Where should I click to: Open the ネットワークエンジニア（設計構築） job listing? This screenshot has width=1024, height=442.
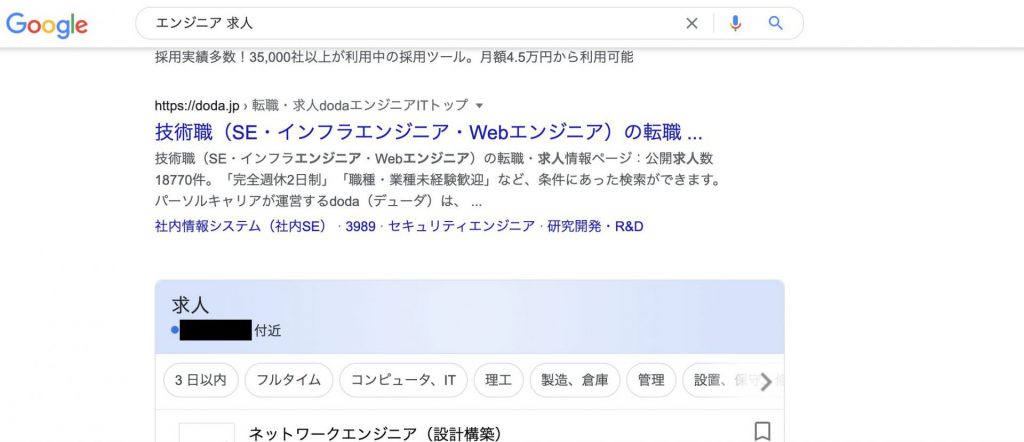coord(376,434)
